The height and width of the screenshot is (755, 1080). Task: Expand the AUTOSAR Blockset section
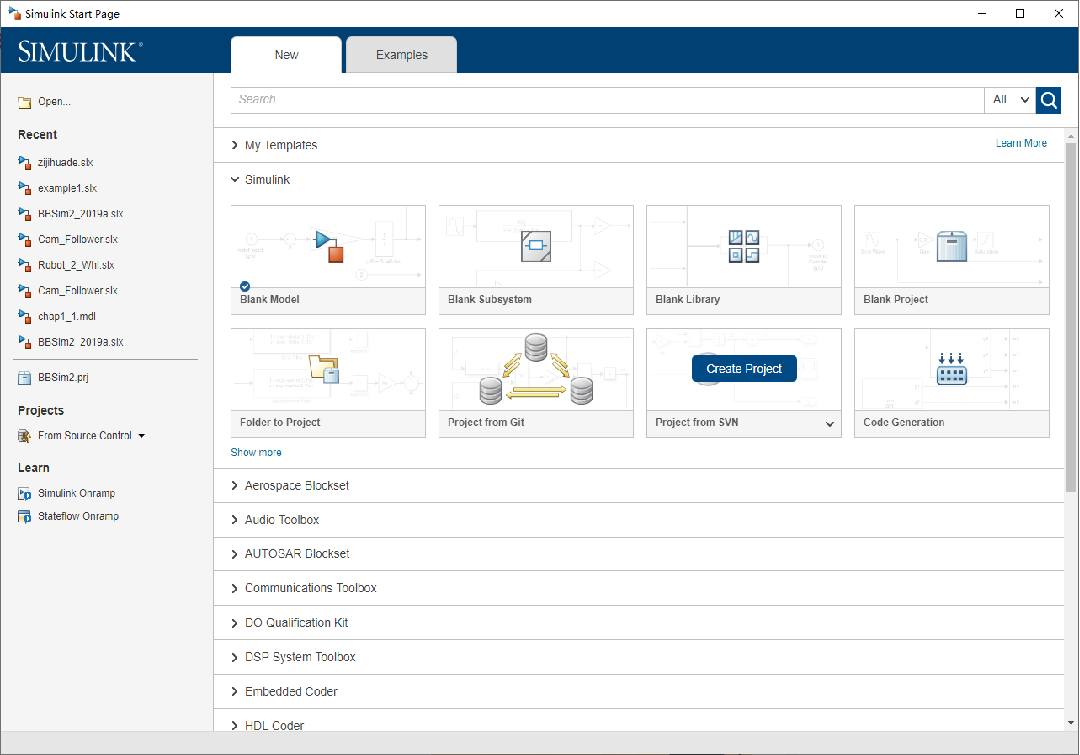234,554
